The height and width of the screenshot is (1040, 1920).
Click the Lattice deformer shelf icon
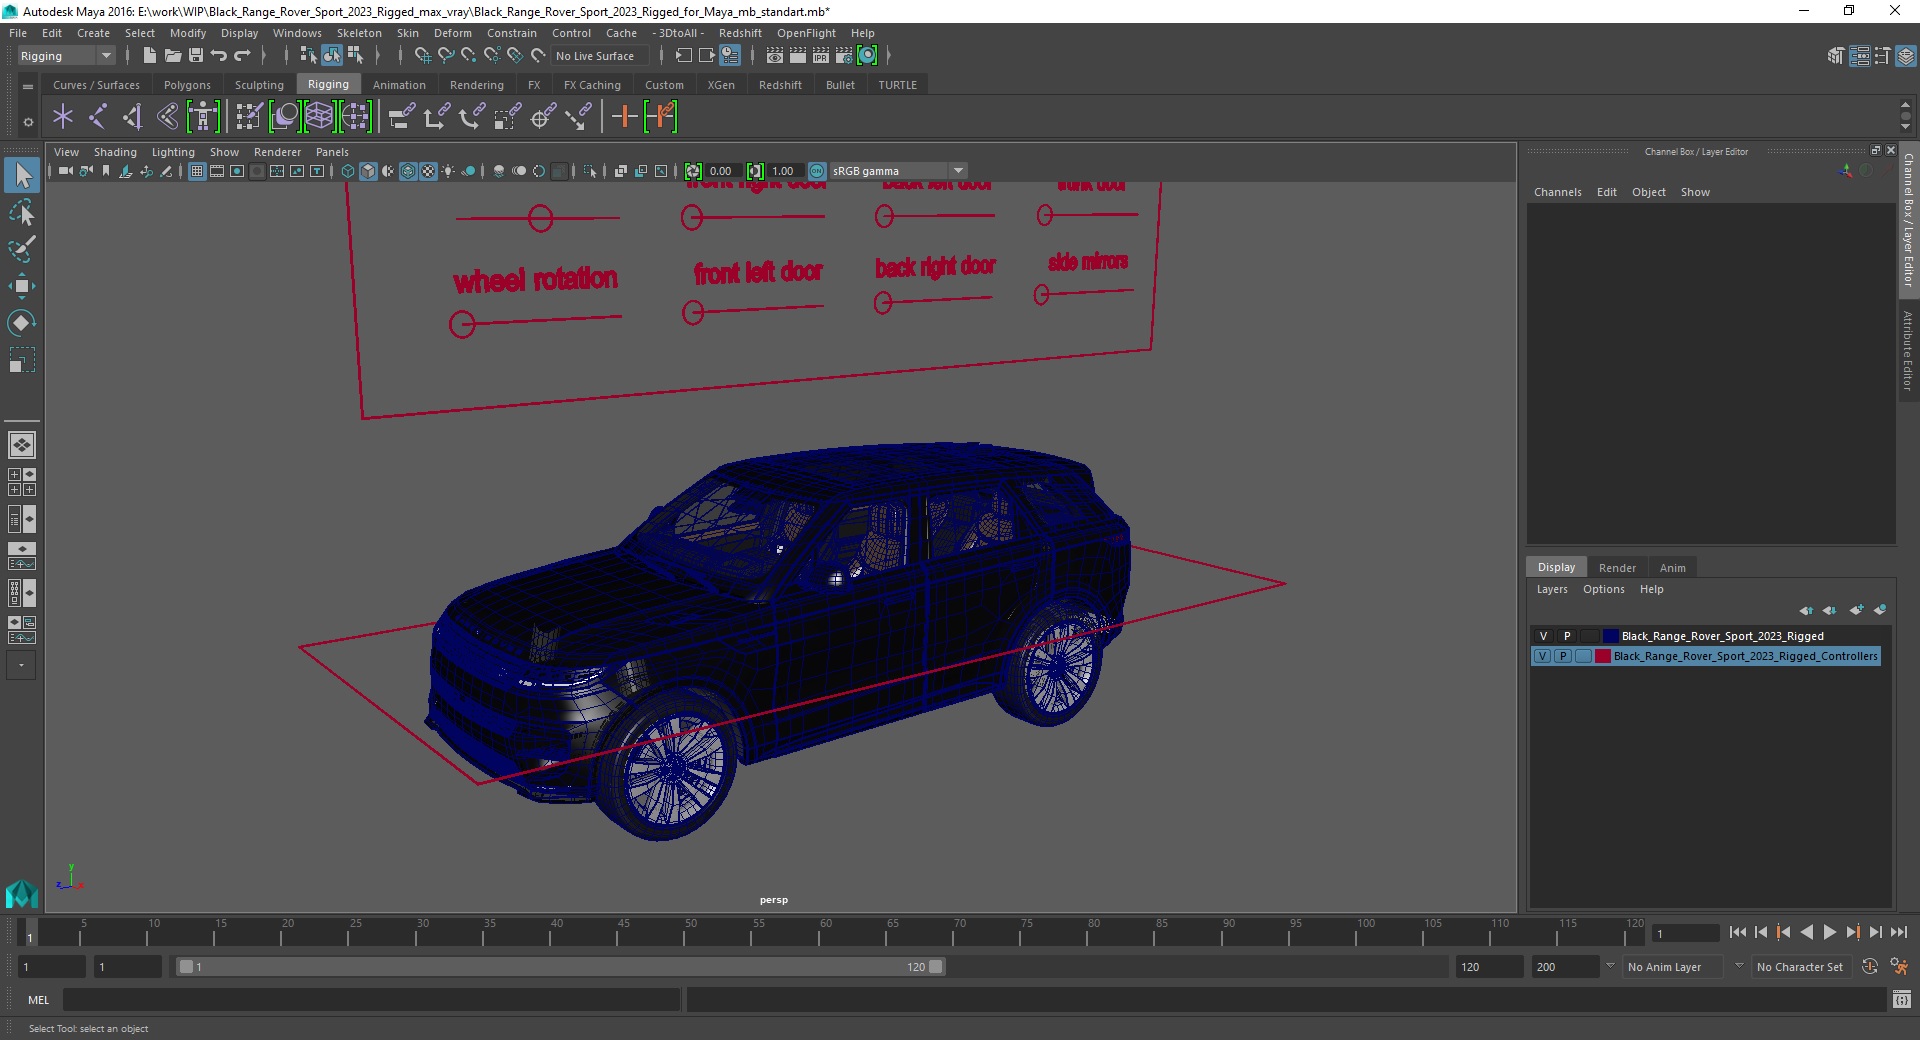point(319,117)
